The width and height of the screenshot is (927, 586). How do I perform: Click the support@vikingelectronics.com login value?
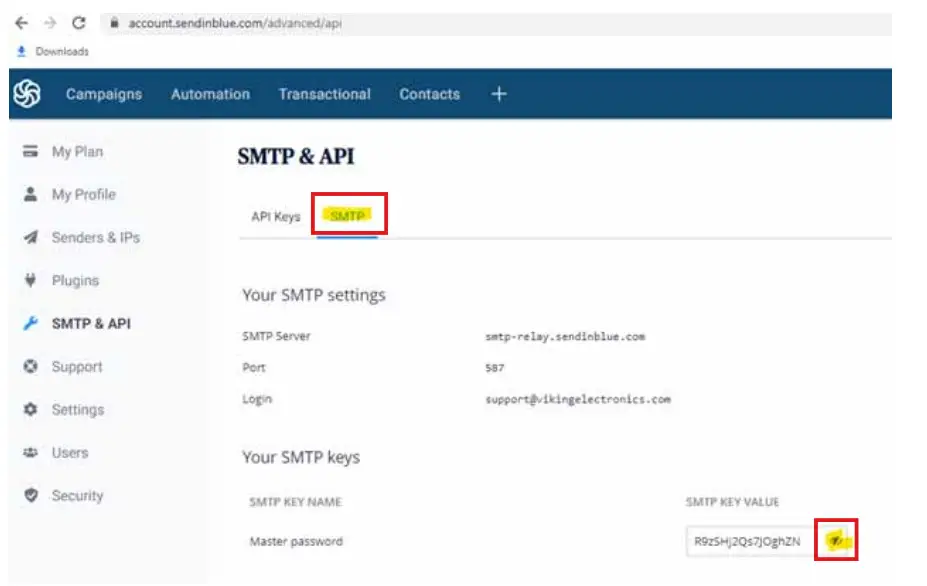click(578, 399)
